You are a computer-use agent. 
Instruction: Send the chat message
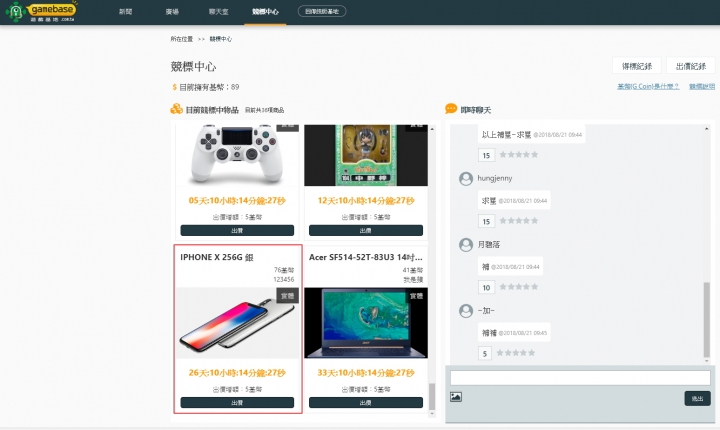point(697,398)
